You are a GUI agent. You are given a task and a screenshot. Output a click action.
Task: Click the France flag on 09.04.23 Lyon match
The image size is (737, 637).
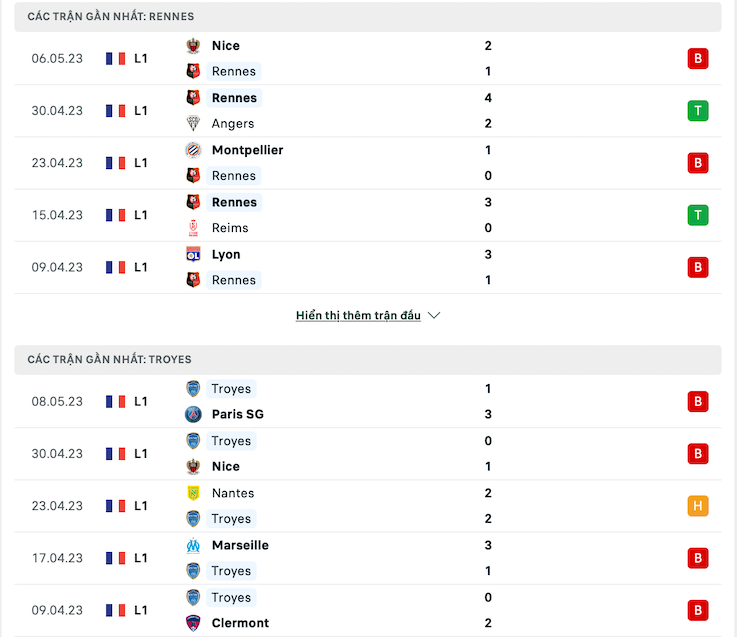(x=116, y=267)
